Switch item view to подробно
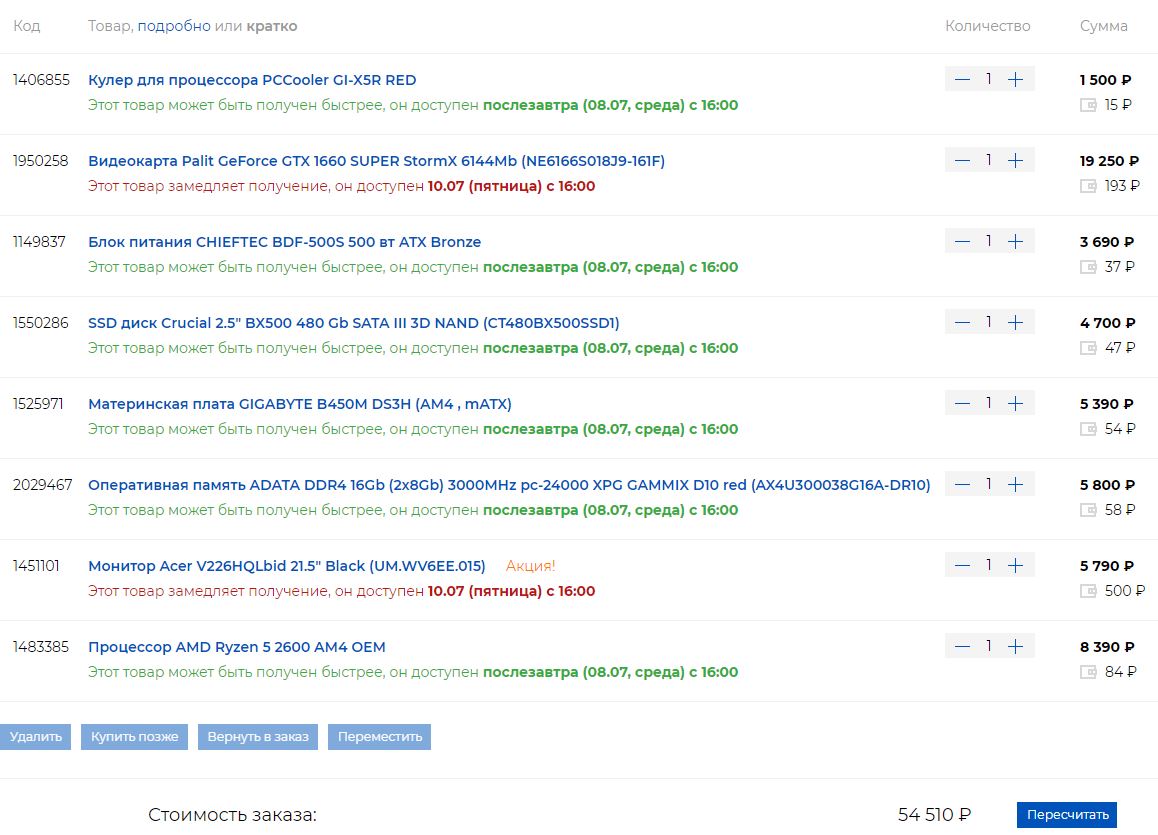The width and height of the screenshot is (1158, 835). [x=174, y=26]
